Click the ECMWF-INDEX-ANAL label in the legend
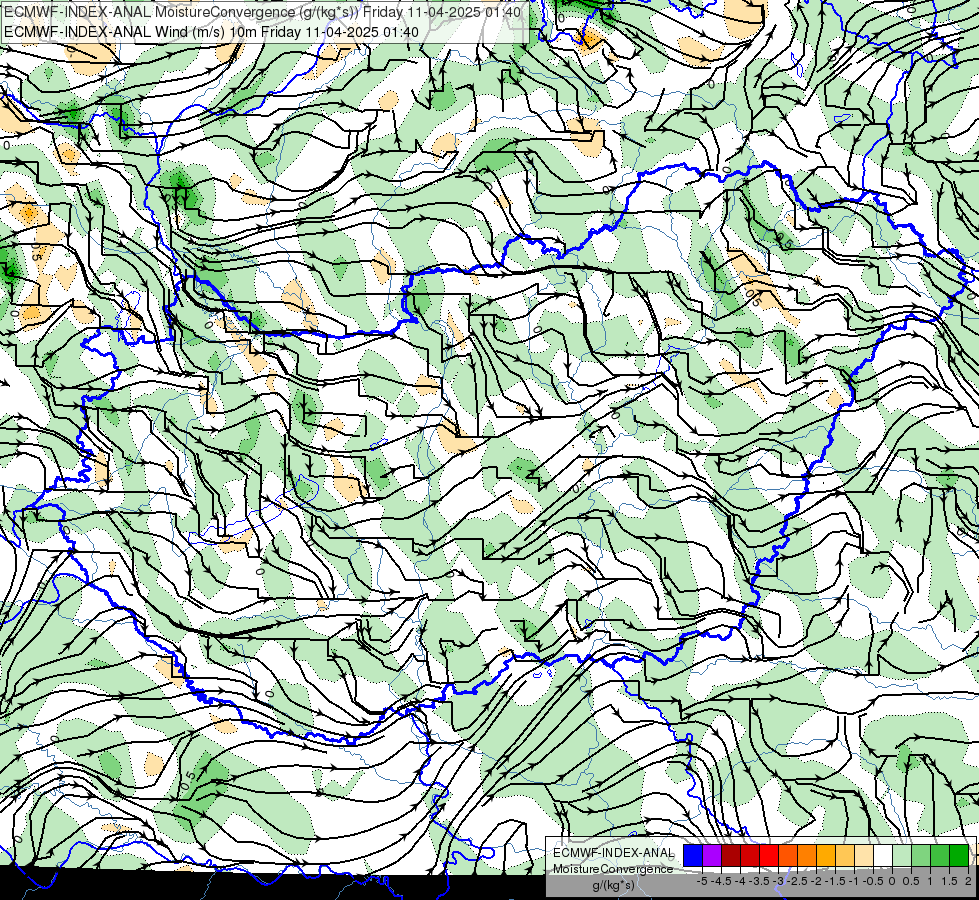The width and height of the screenshot is (979, 900). [613, 853]
